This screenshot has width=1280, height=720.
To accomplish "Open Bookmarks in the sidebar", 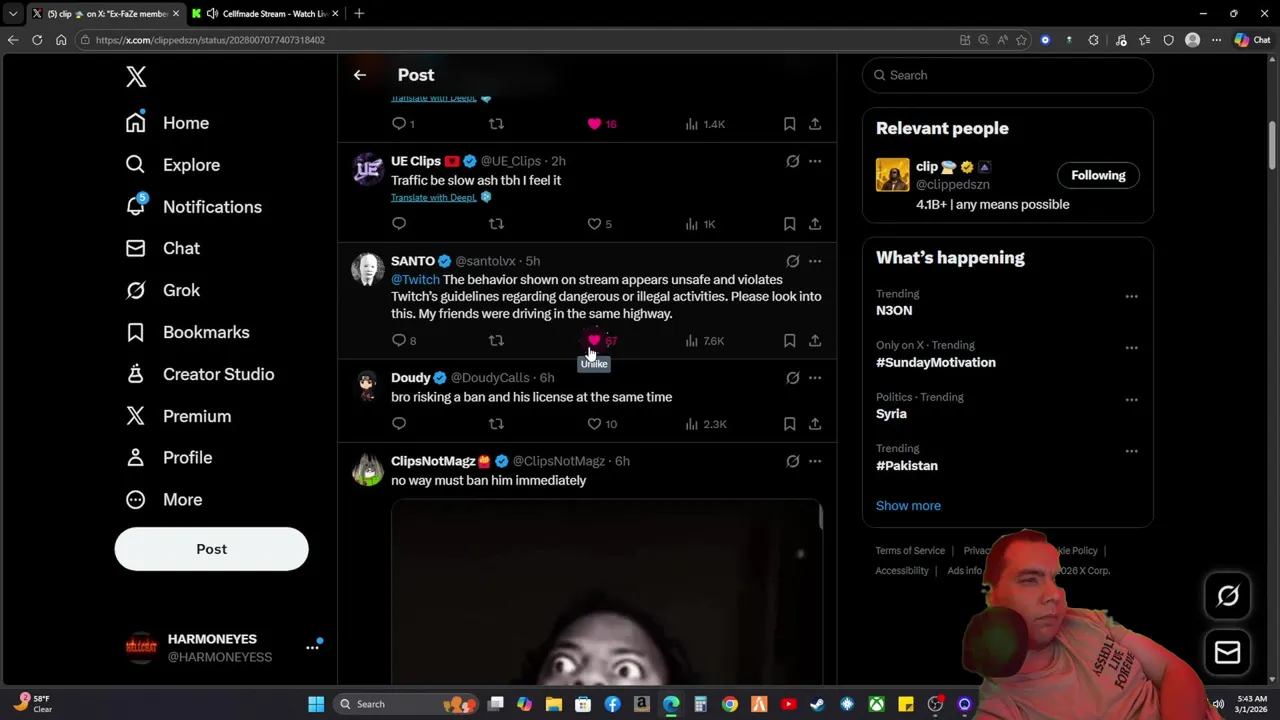I will [188, 332].
